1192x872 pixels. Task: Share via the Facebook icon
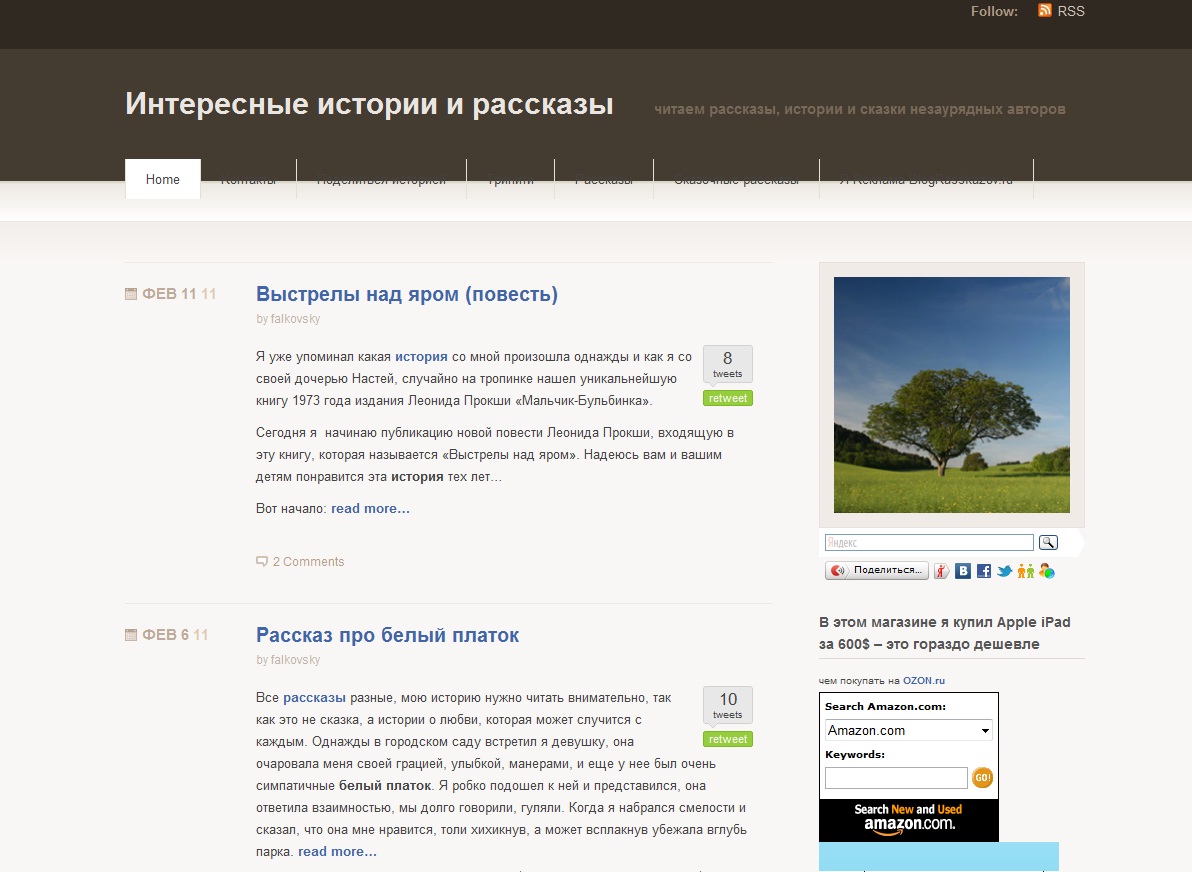(x=984, y=571)
